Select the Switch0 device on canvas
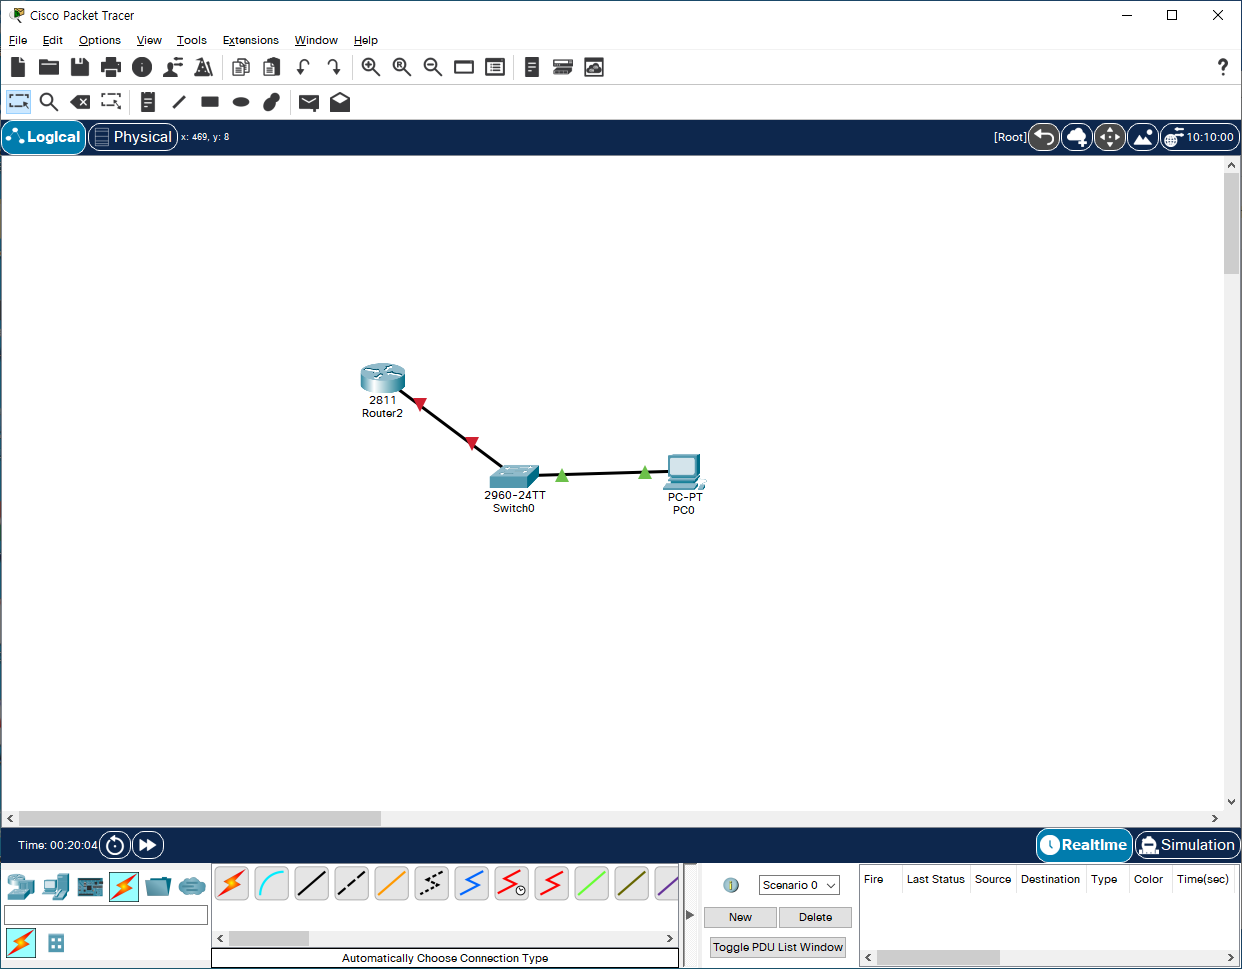Image resolution: width=1242 pixels, height=969 pixels. pos(514,476)
